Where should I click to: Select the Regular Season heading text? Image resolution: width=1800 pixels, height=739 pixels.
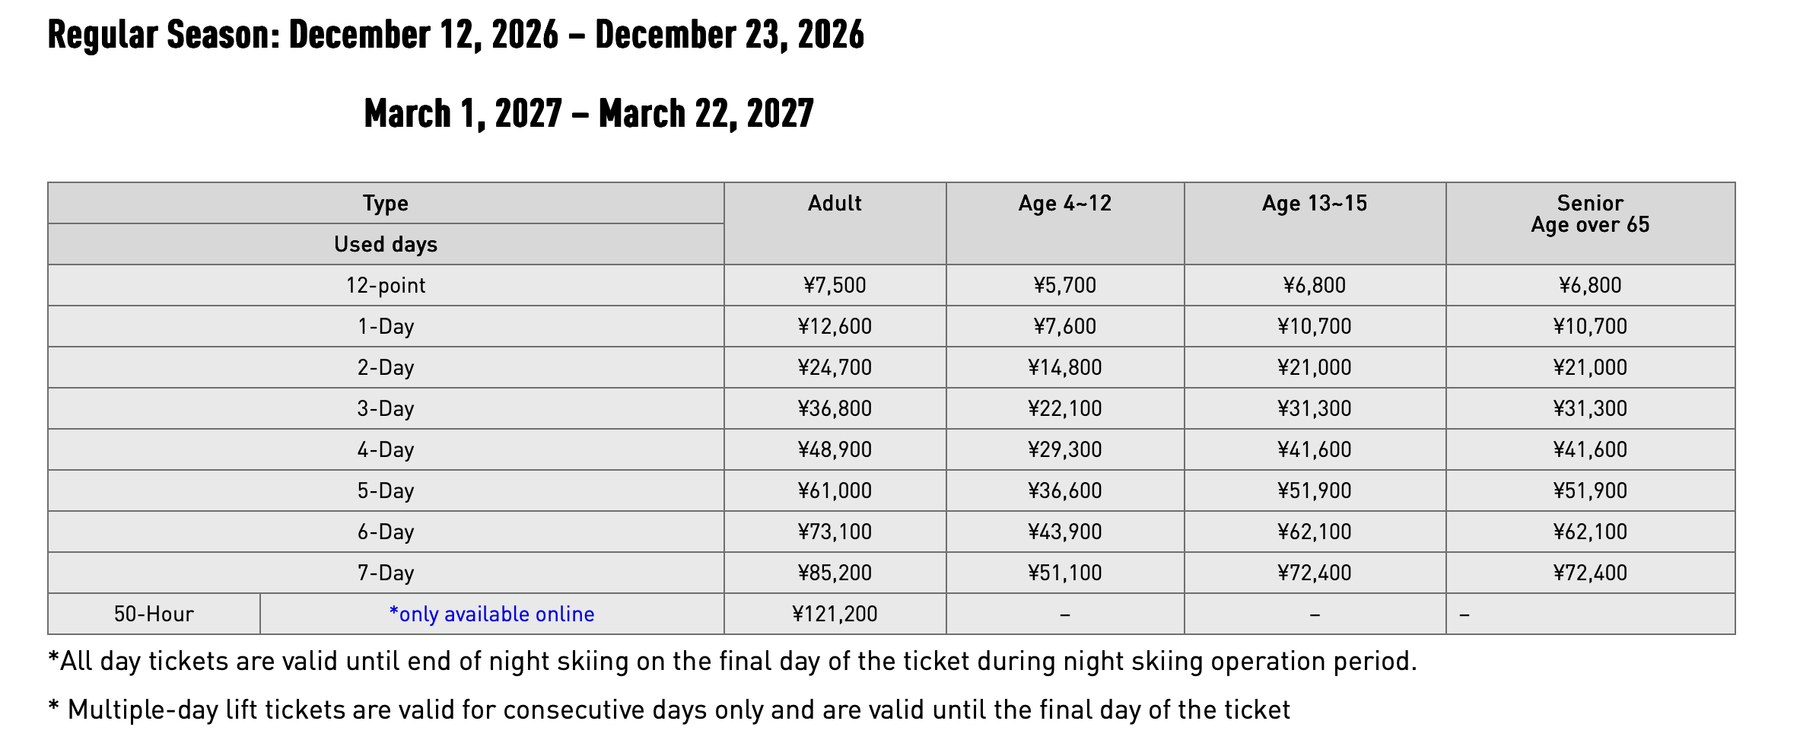click(456, 35)
